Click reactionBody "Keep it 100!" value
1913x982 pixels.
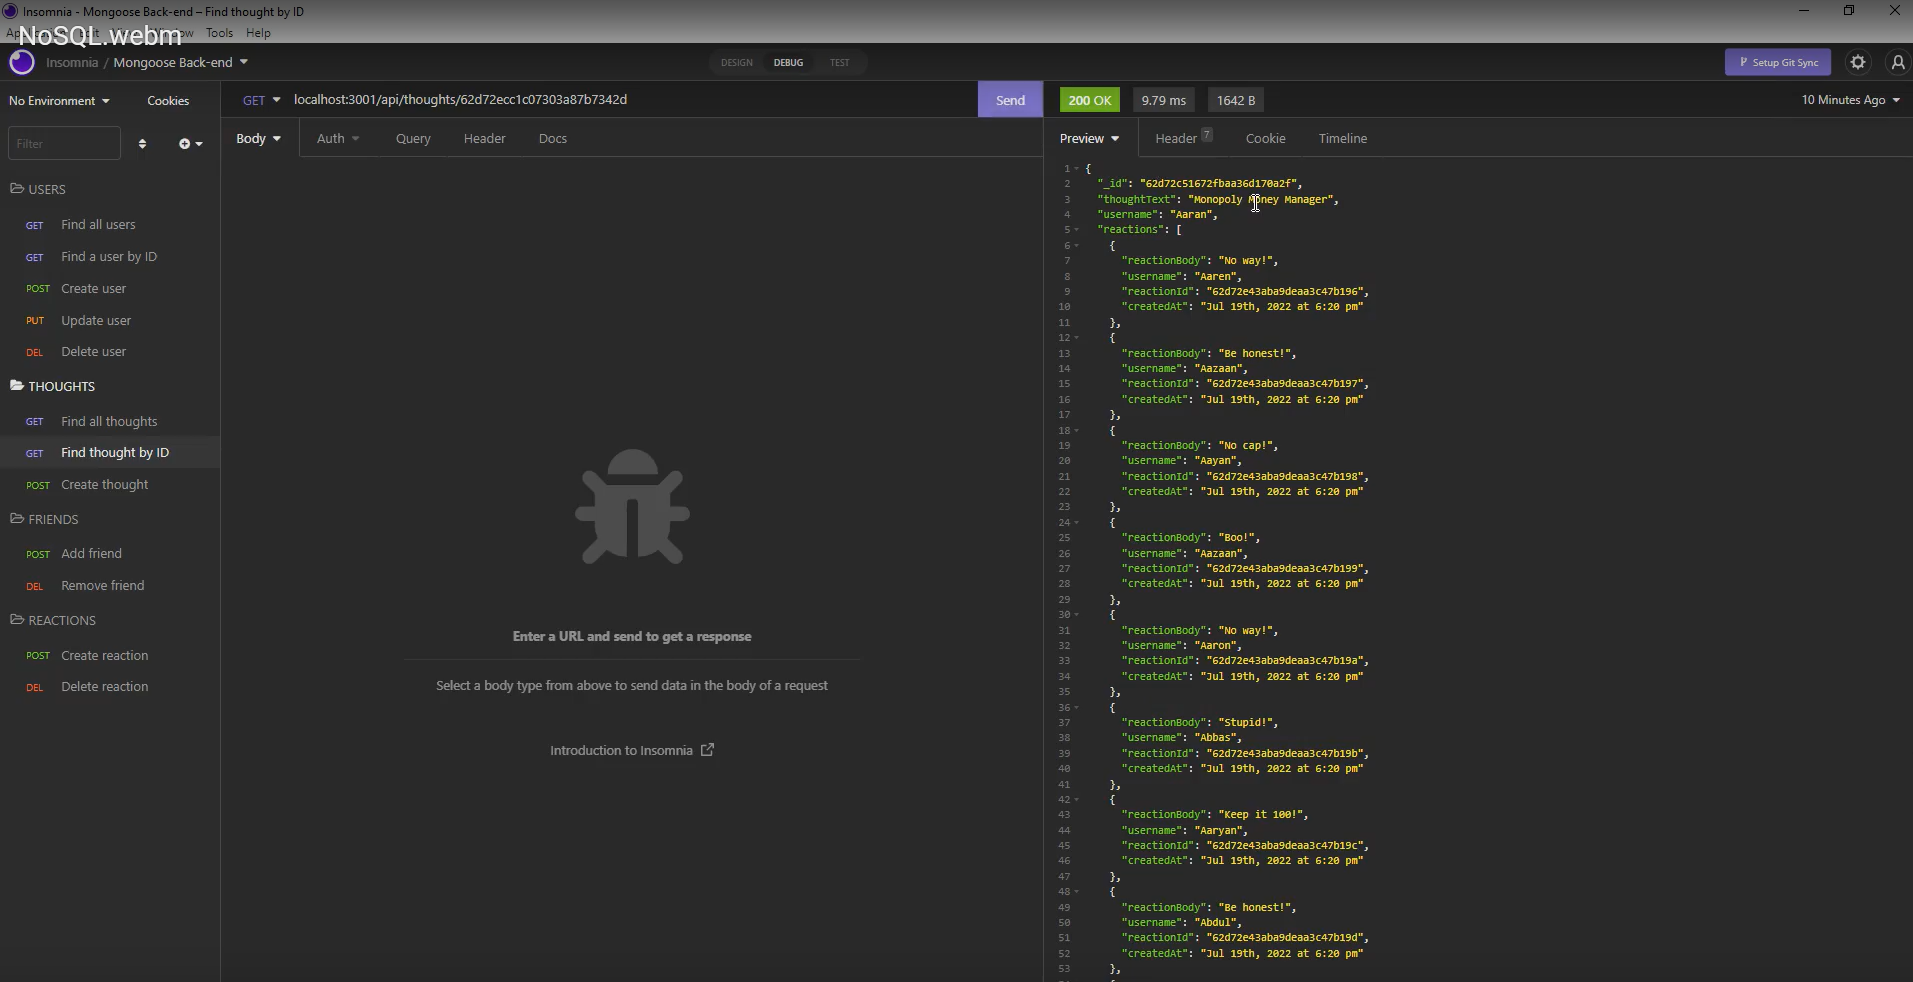(x=1261, y=815)
